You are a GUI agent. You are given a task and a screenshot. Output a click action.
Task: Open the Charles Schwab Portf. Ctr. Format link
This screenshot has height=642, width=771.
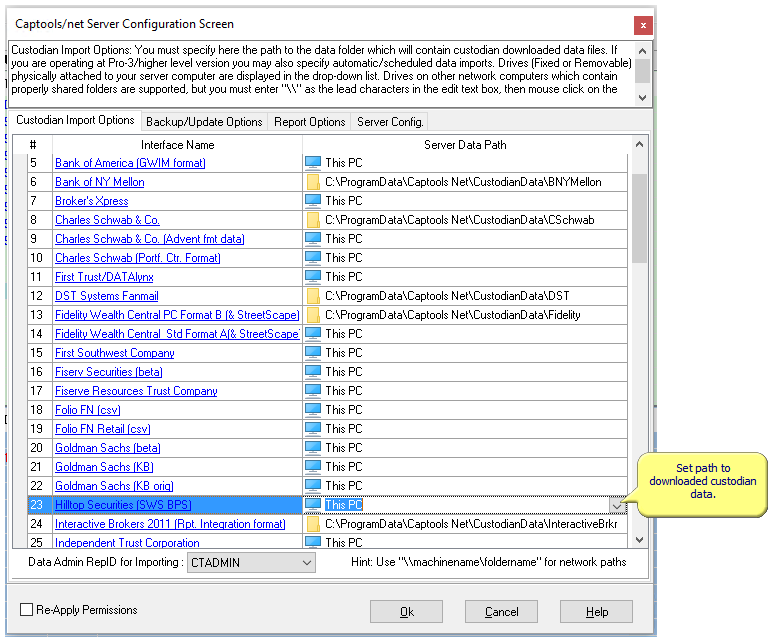click(138, 258)
